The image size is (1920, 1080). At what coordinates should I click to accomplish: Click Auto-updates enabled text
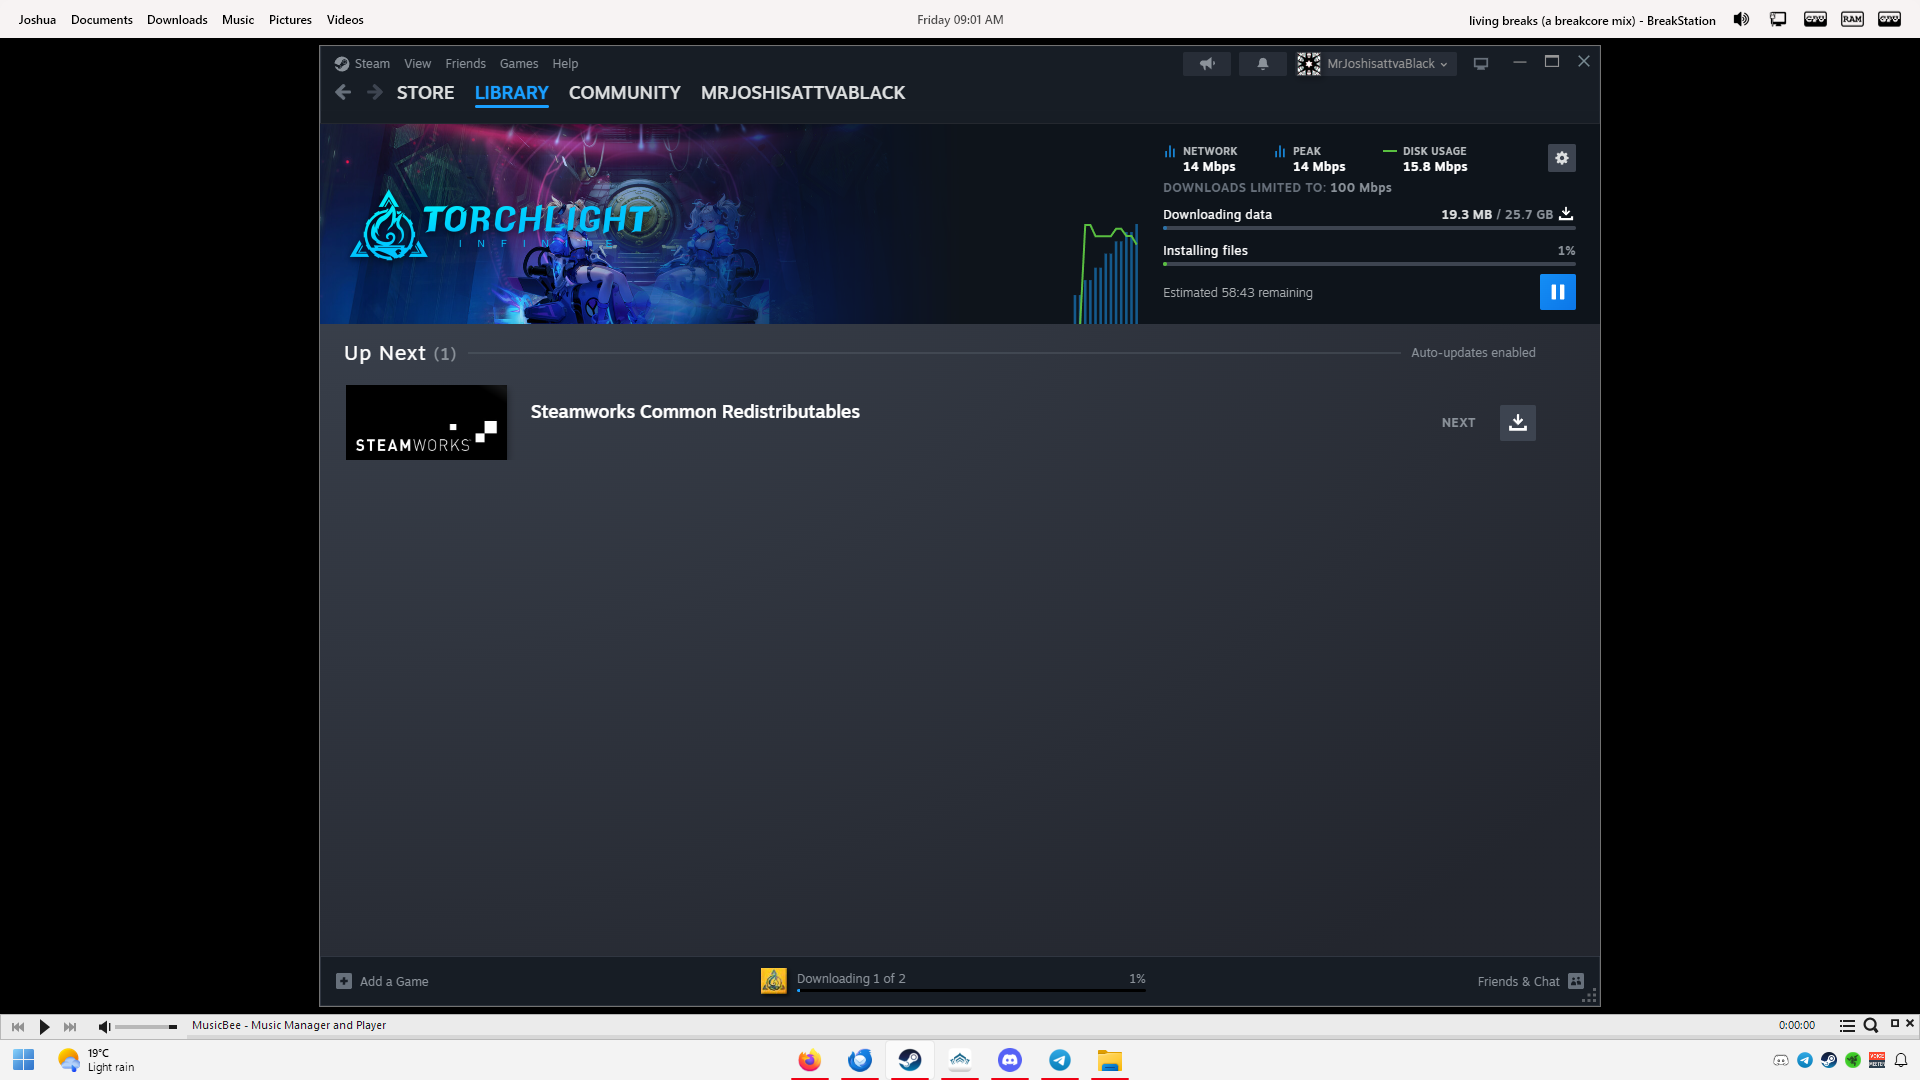pyautogui.click(x=1473, y=352)
